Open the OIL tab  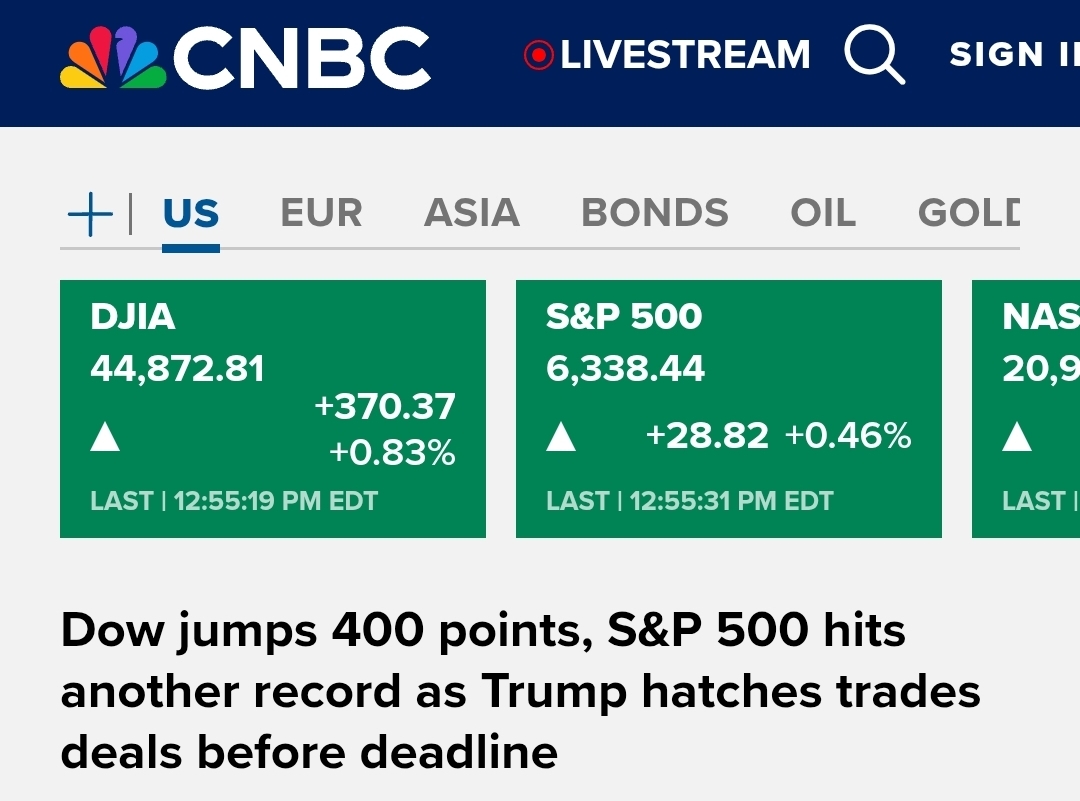[823, 213]
